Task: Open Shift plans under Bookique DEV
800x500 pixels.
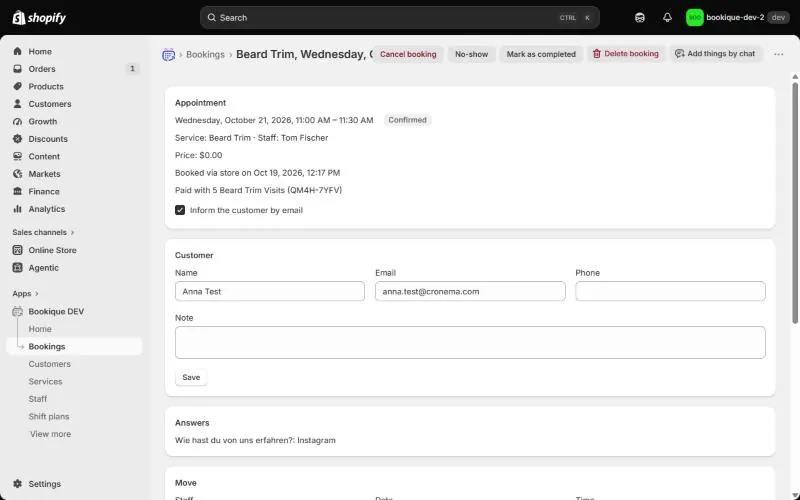Action: 49,417
